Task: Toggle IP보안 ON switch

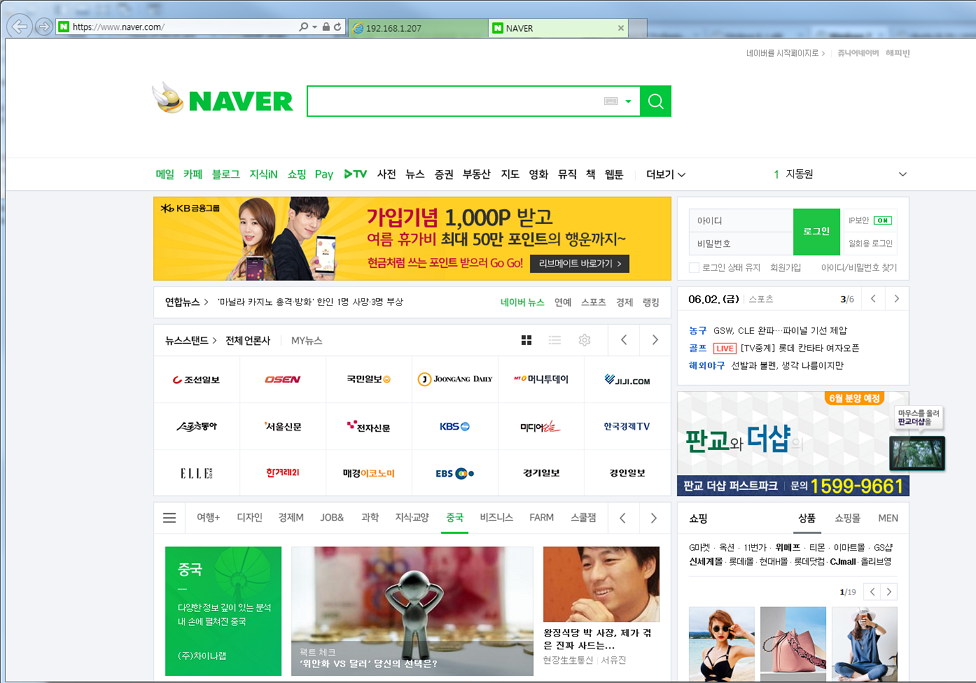Action: [x=881, y=220]
